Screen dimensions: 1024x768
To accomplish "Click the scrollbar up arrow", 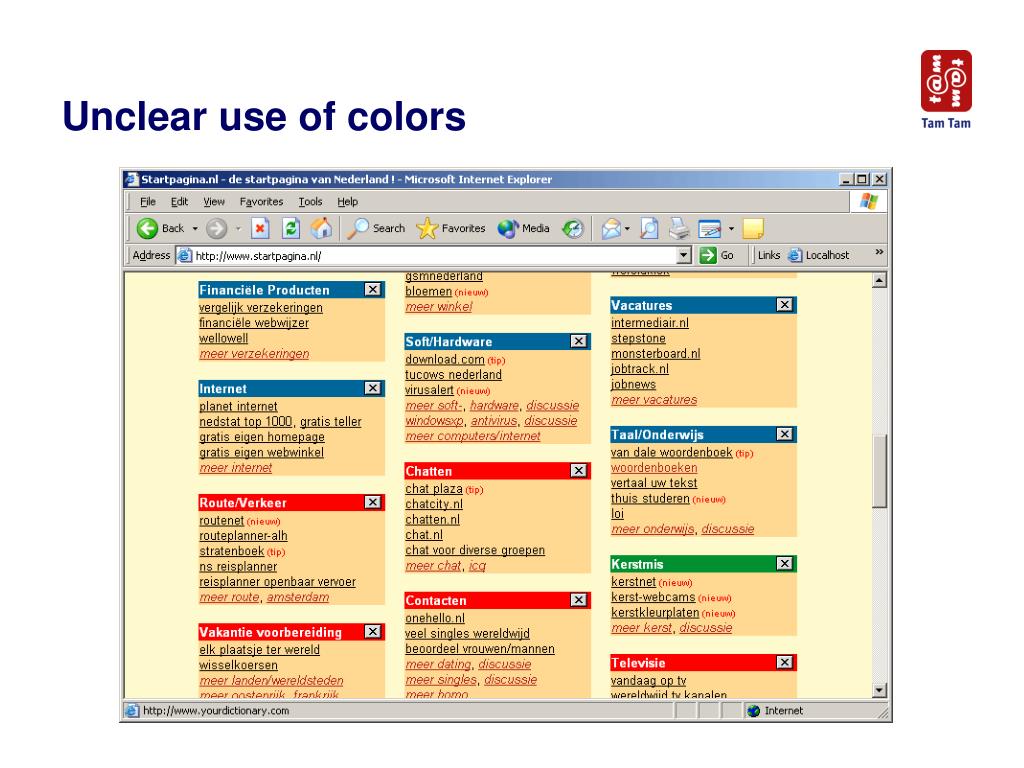I will click(880, 281).
